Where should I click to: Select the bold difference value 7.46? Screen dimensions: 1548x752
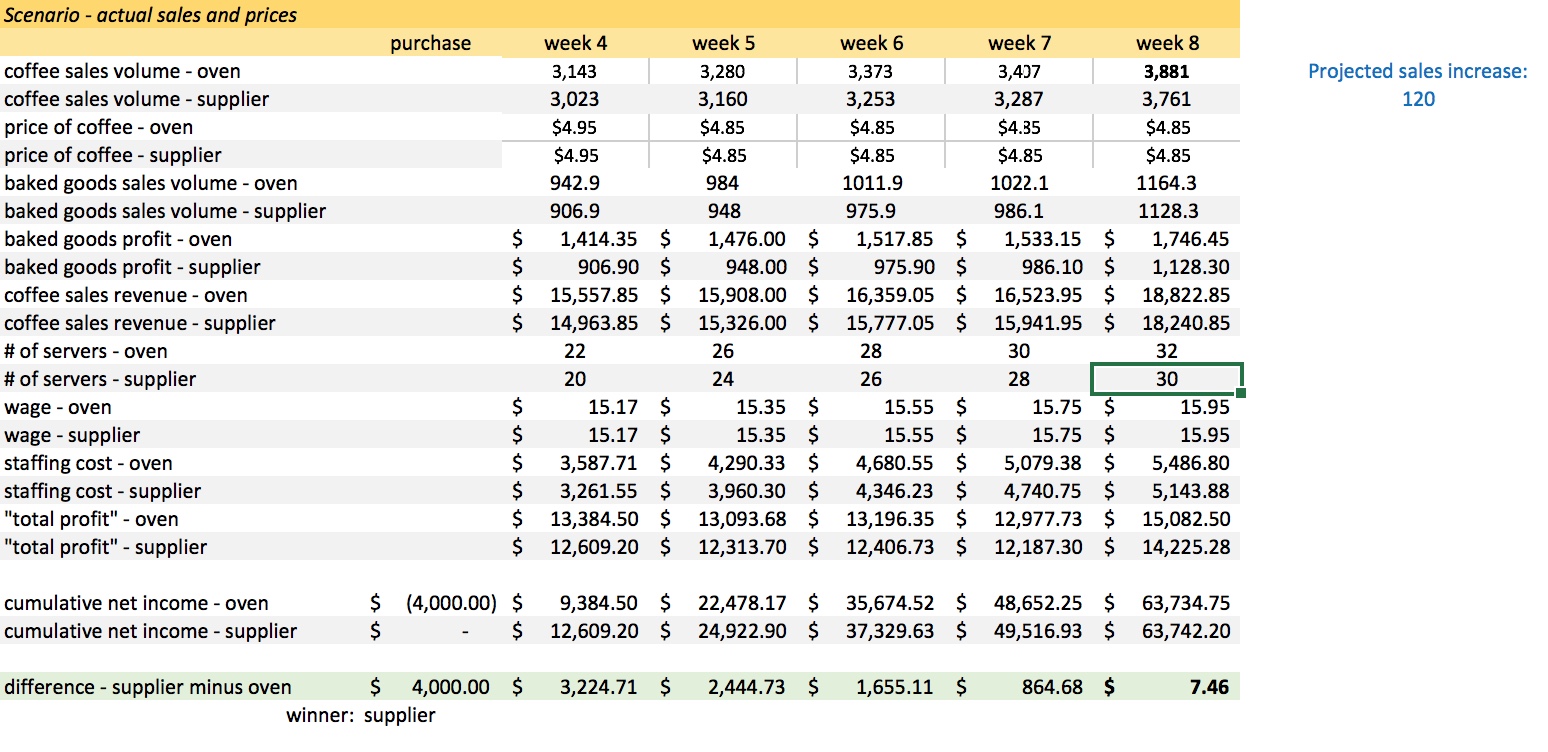click(x=1210, y=687)
